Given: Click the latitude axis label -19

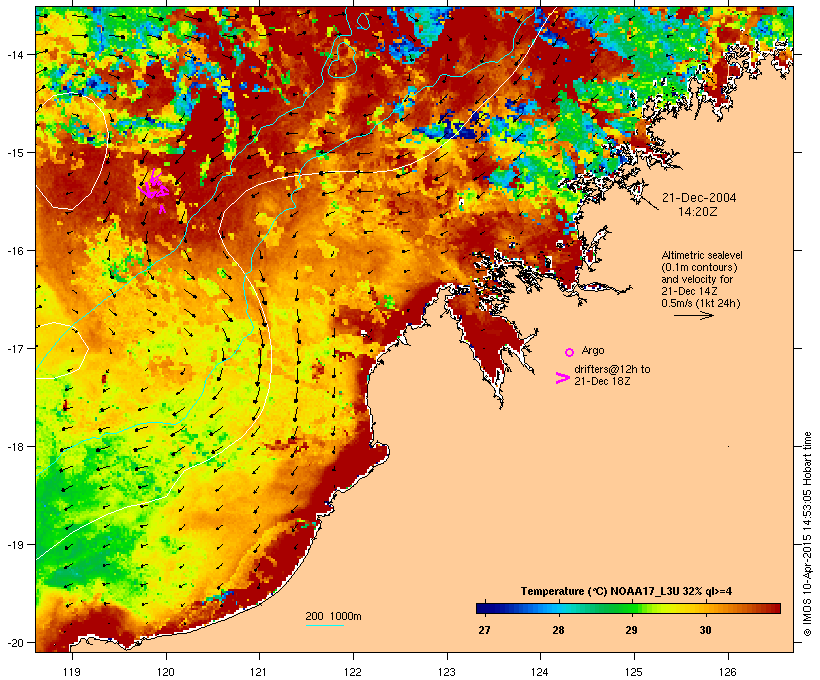Looking at the screenshot, I should pyautogui.click(x=15, y=545).
